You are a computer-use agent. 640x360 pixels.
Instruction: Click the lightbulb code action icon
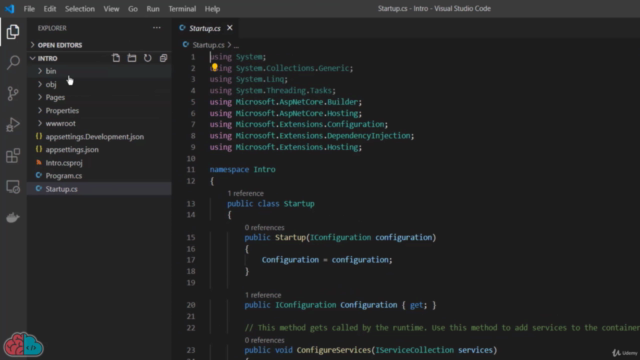pos(215,67)
